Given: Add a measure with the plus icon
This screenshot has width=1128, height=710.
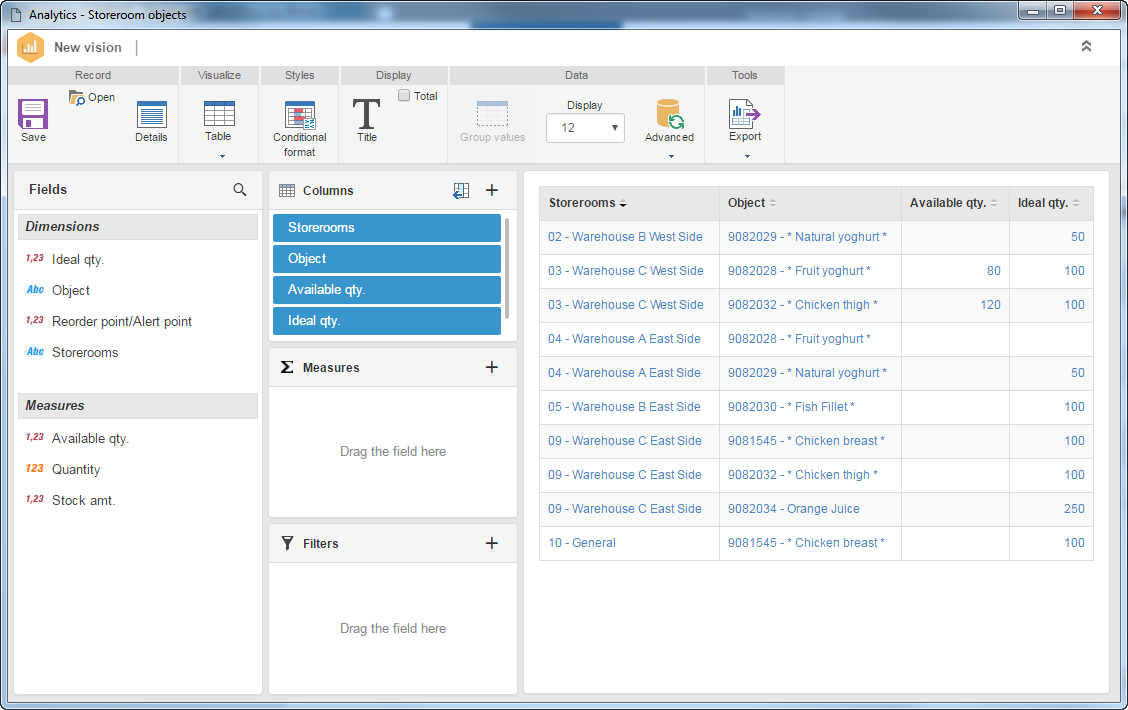Looking at the screenshot, I should pyautogui.click(x=491, y=367).
